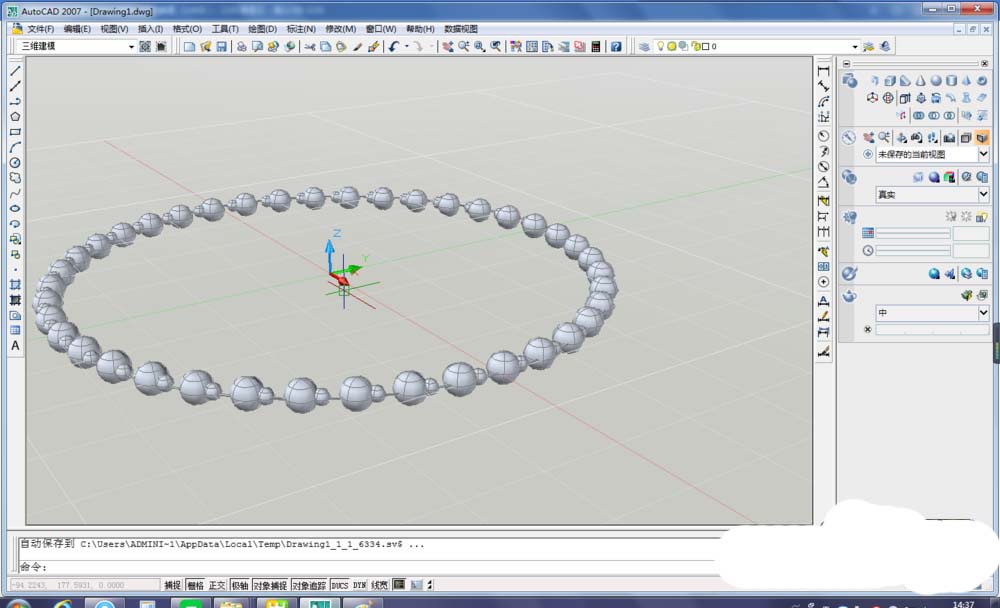Click the Undo arrow icon

(x=393, y=46)
